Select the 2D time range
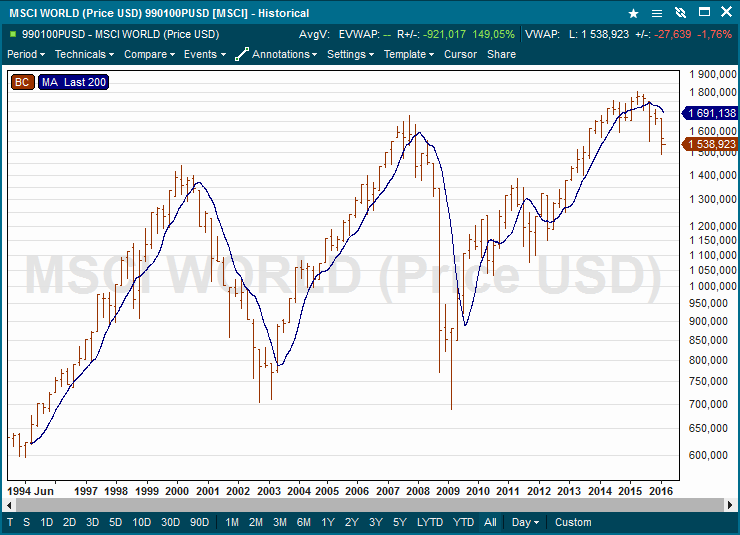This screenshot has height=535, width=740. (69, 522)
